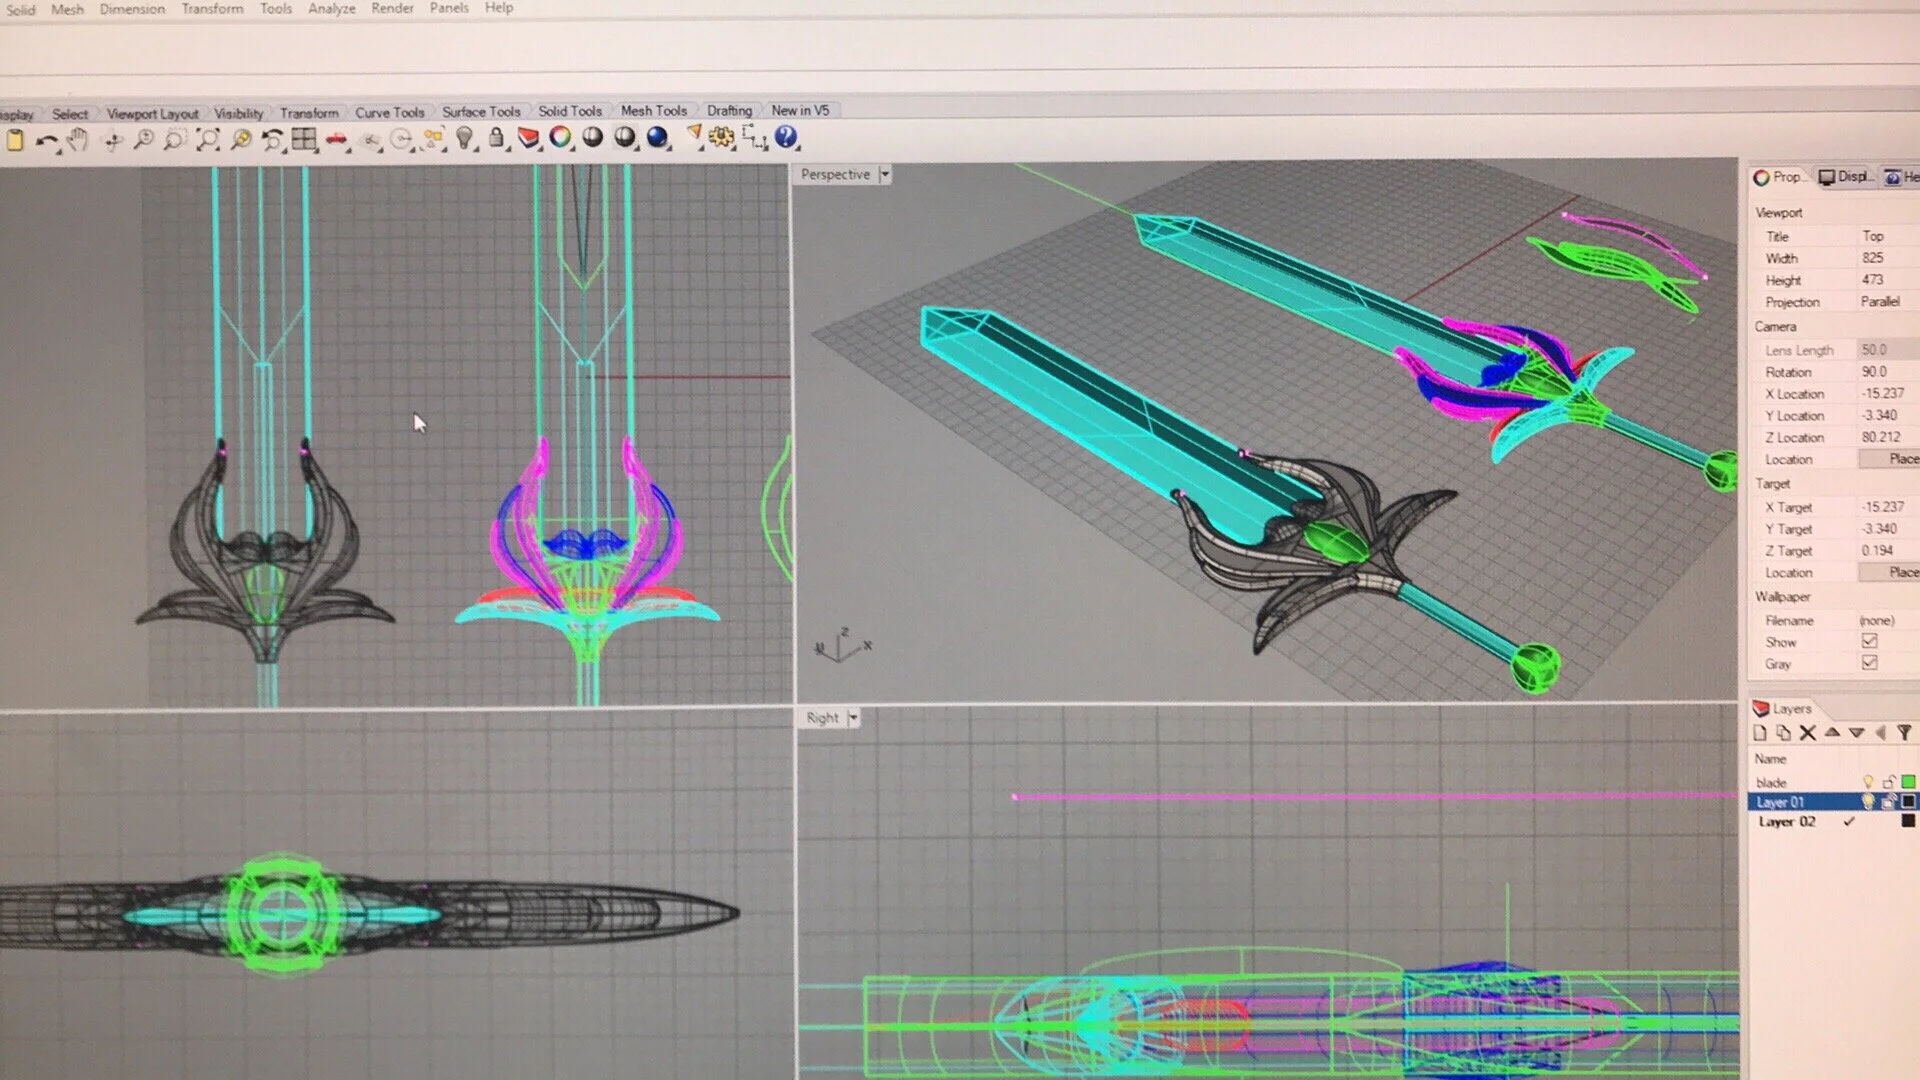Select the Pan hand tool
1920x1080 pixels.
click(x=78, y=140)
